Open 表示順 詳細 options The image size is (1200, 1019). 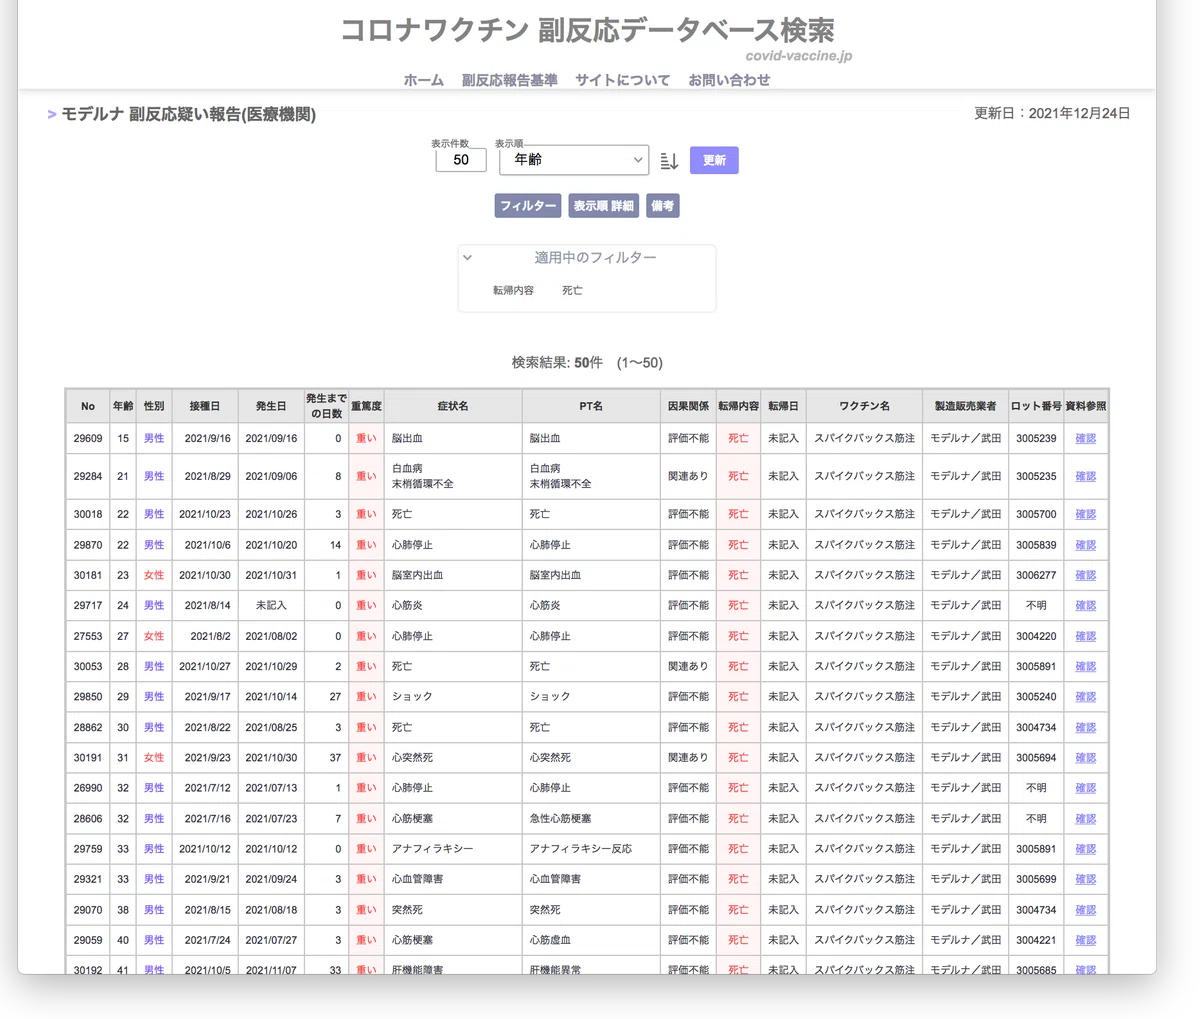click(x=603, y=206)
